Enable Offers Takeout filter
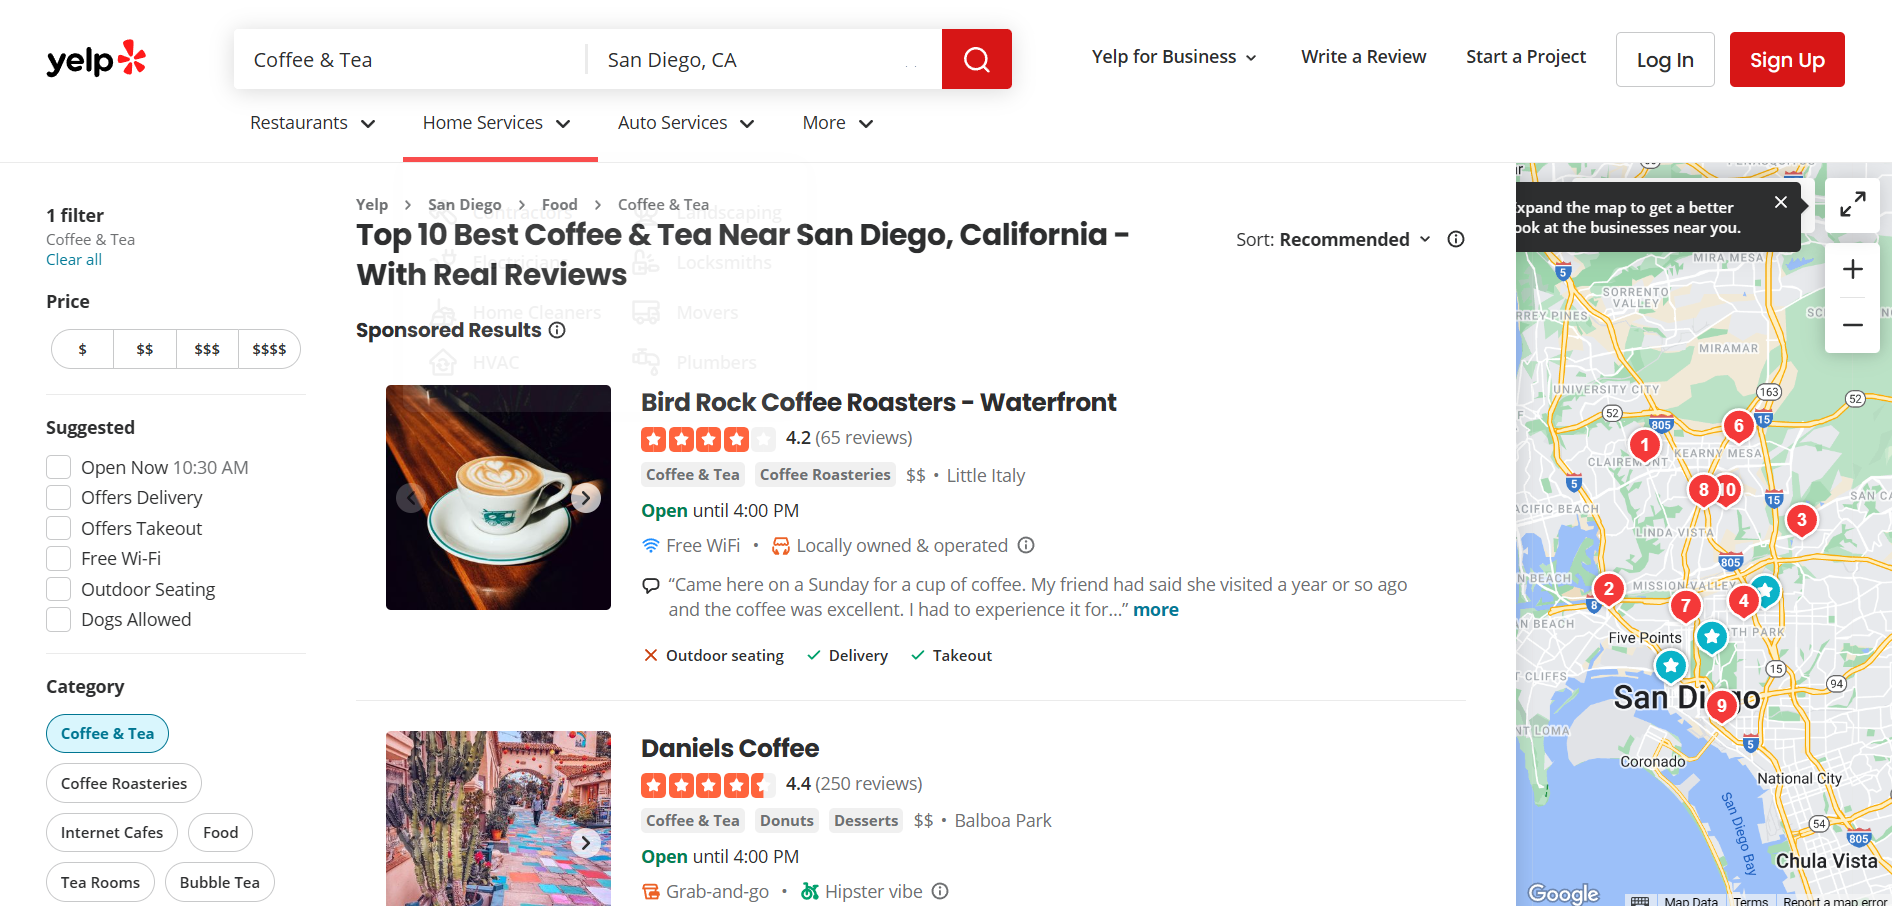 pos(59,528)
